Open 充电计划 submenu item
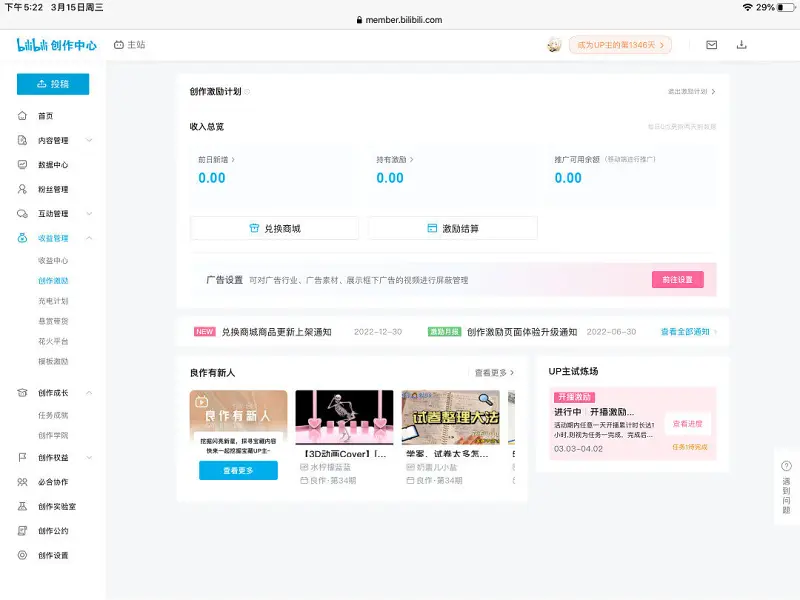The width and height of the screenshot is (800, 600). [53, 301]
